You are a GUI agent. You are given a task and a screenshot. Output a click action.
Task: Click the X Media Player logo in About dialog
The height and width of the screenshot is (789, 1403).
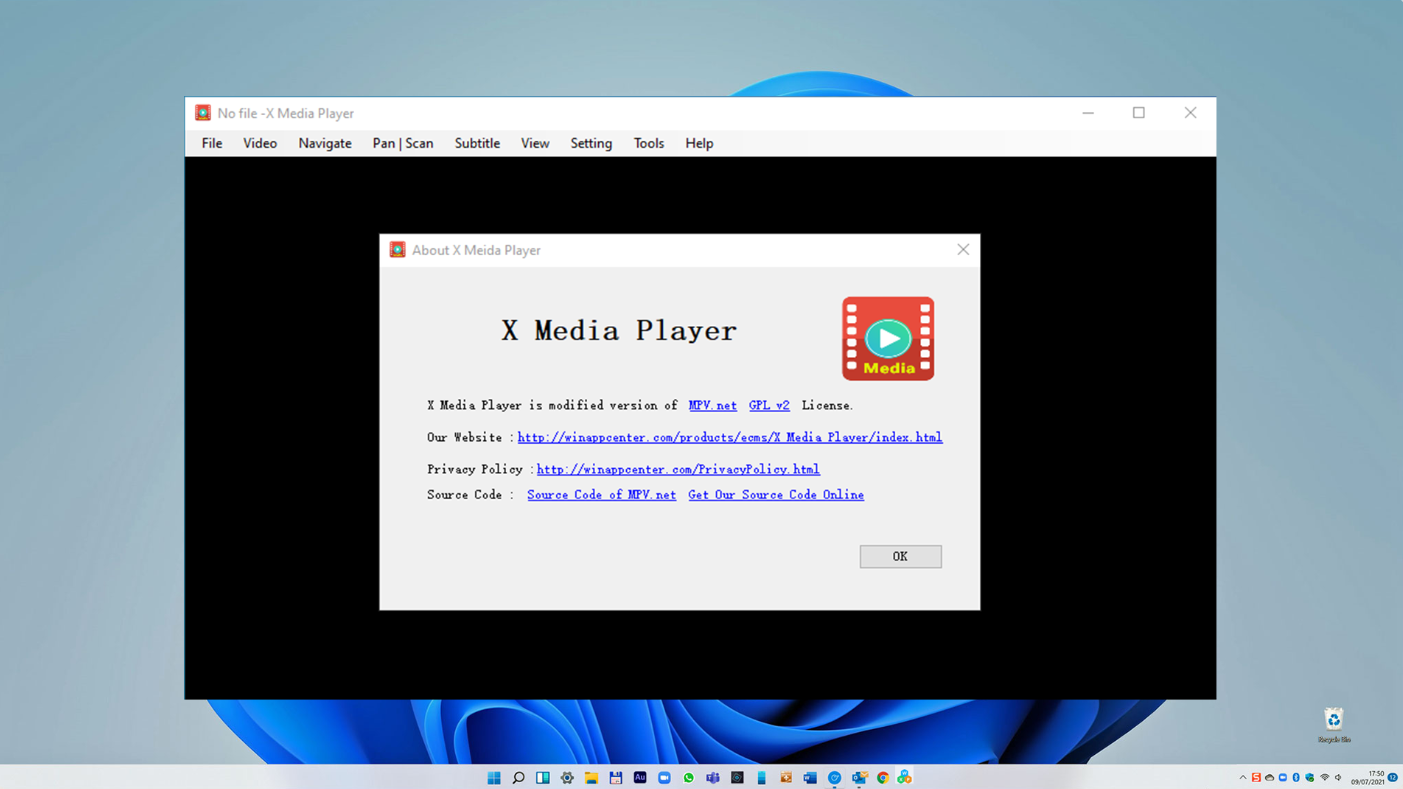click(887, 338)
